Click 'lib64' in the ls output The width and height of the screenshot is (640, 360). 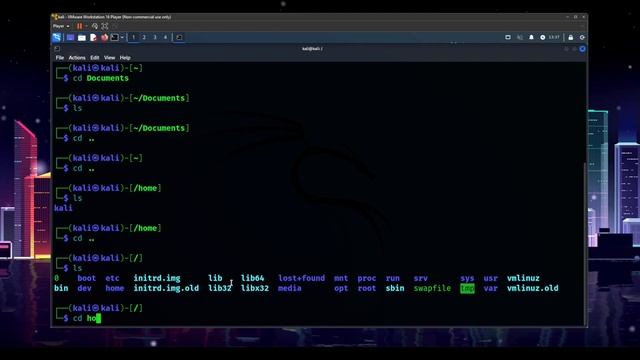tap(252, 278)
